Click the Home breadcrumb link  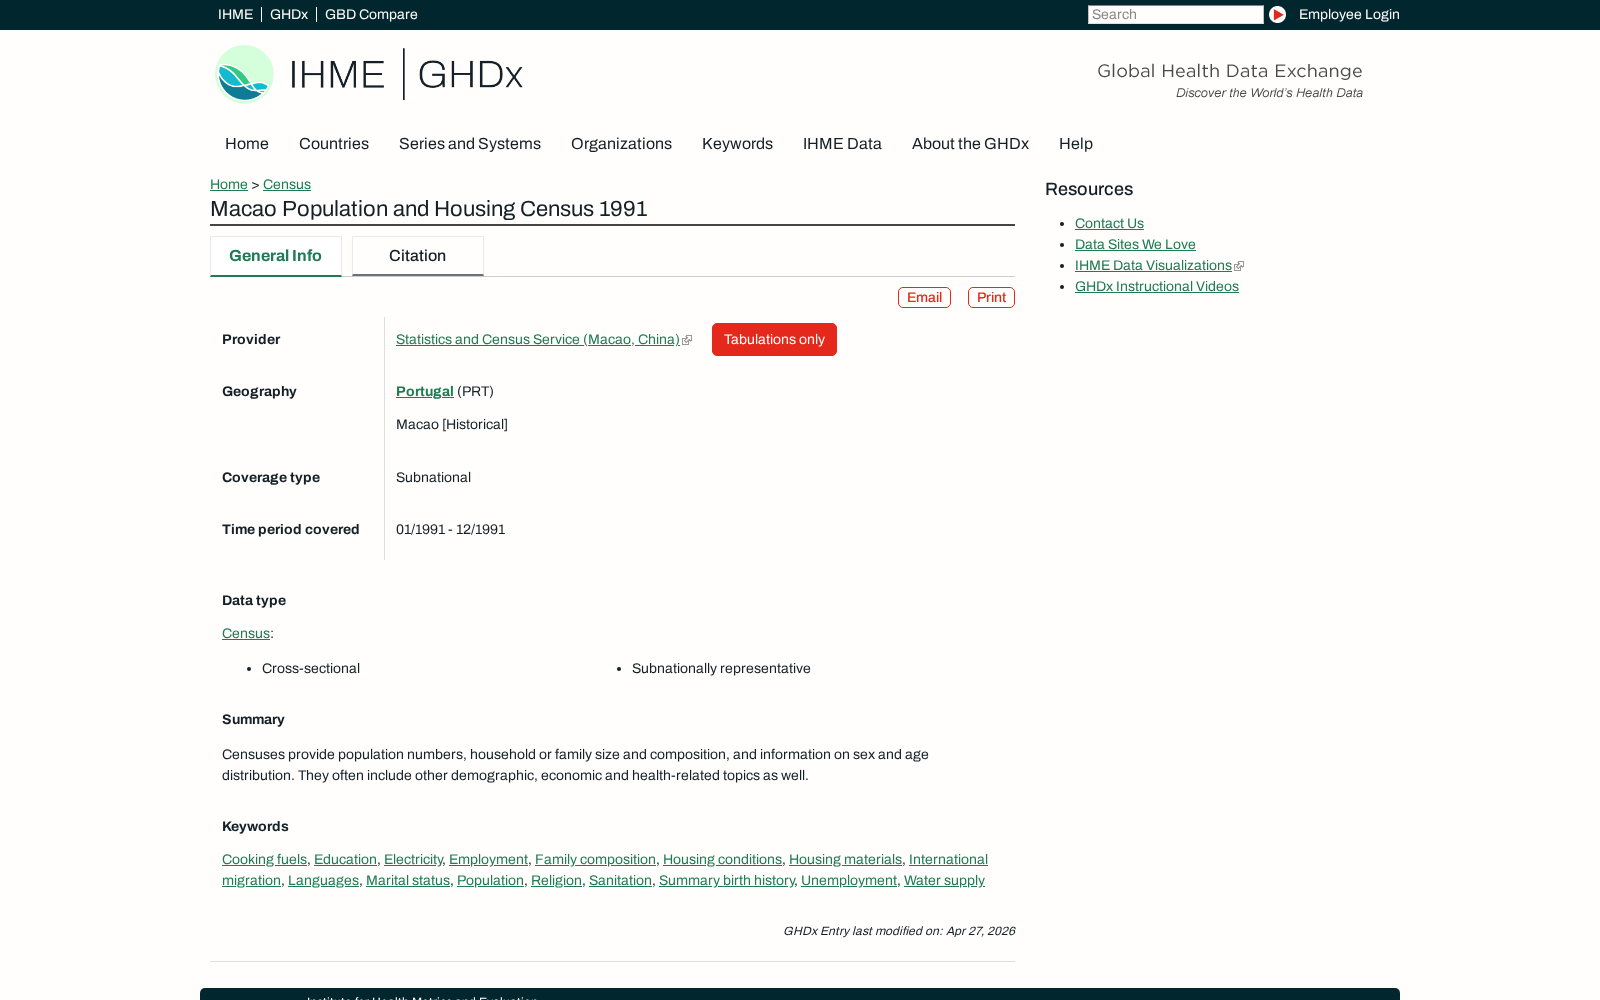229,184
